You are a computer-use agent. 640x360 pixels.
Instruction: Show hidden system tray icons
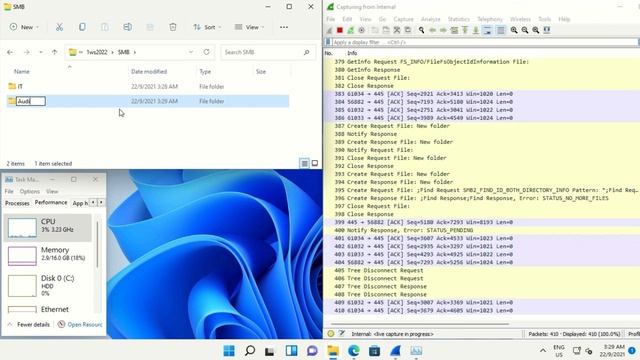pos(543,351)
